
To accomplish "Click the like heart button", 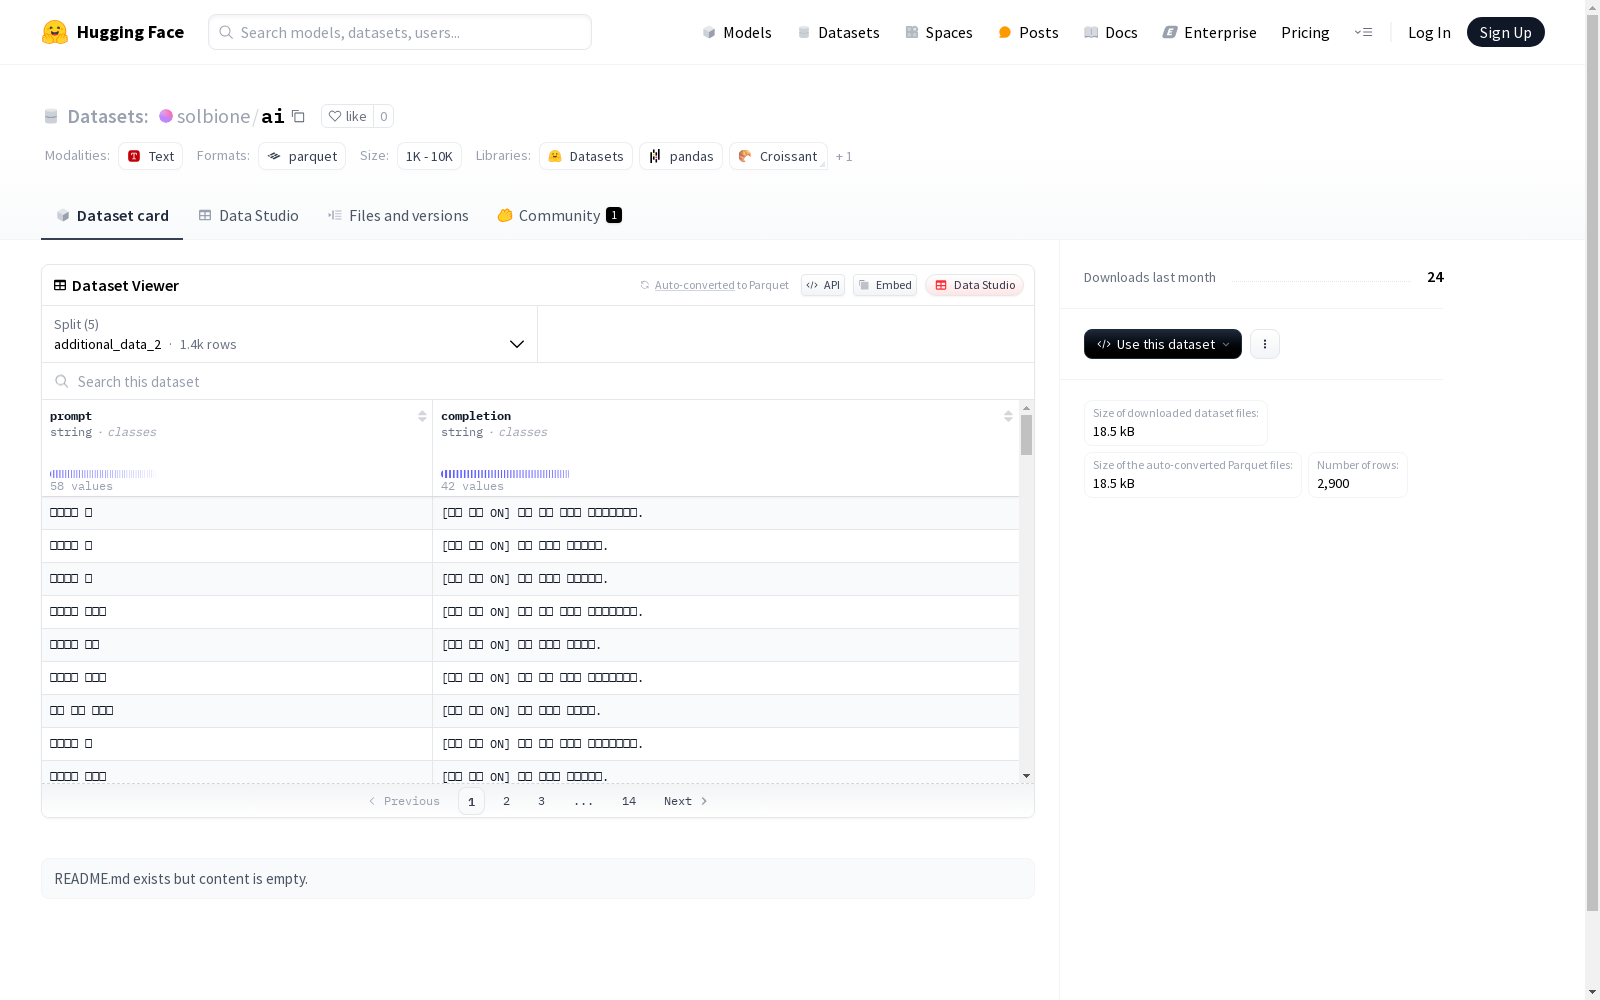I will point(347,116).
